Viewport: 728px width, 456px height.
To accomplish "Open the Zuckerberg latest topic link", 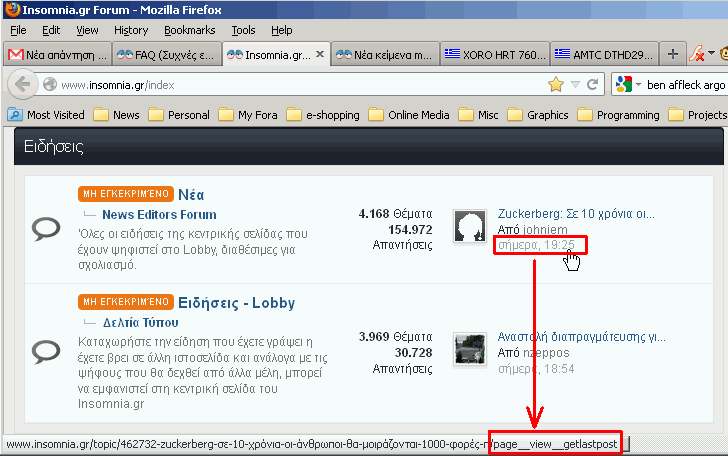I will [x=576, y=214].
